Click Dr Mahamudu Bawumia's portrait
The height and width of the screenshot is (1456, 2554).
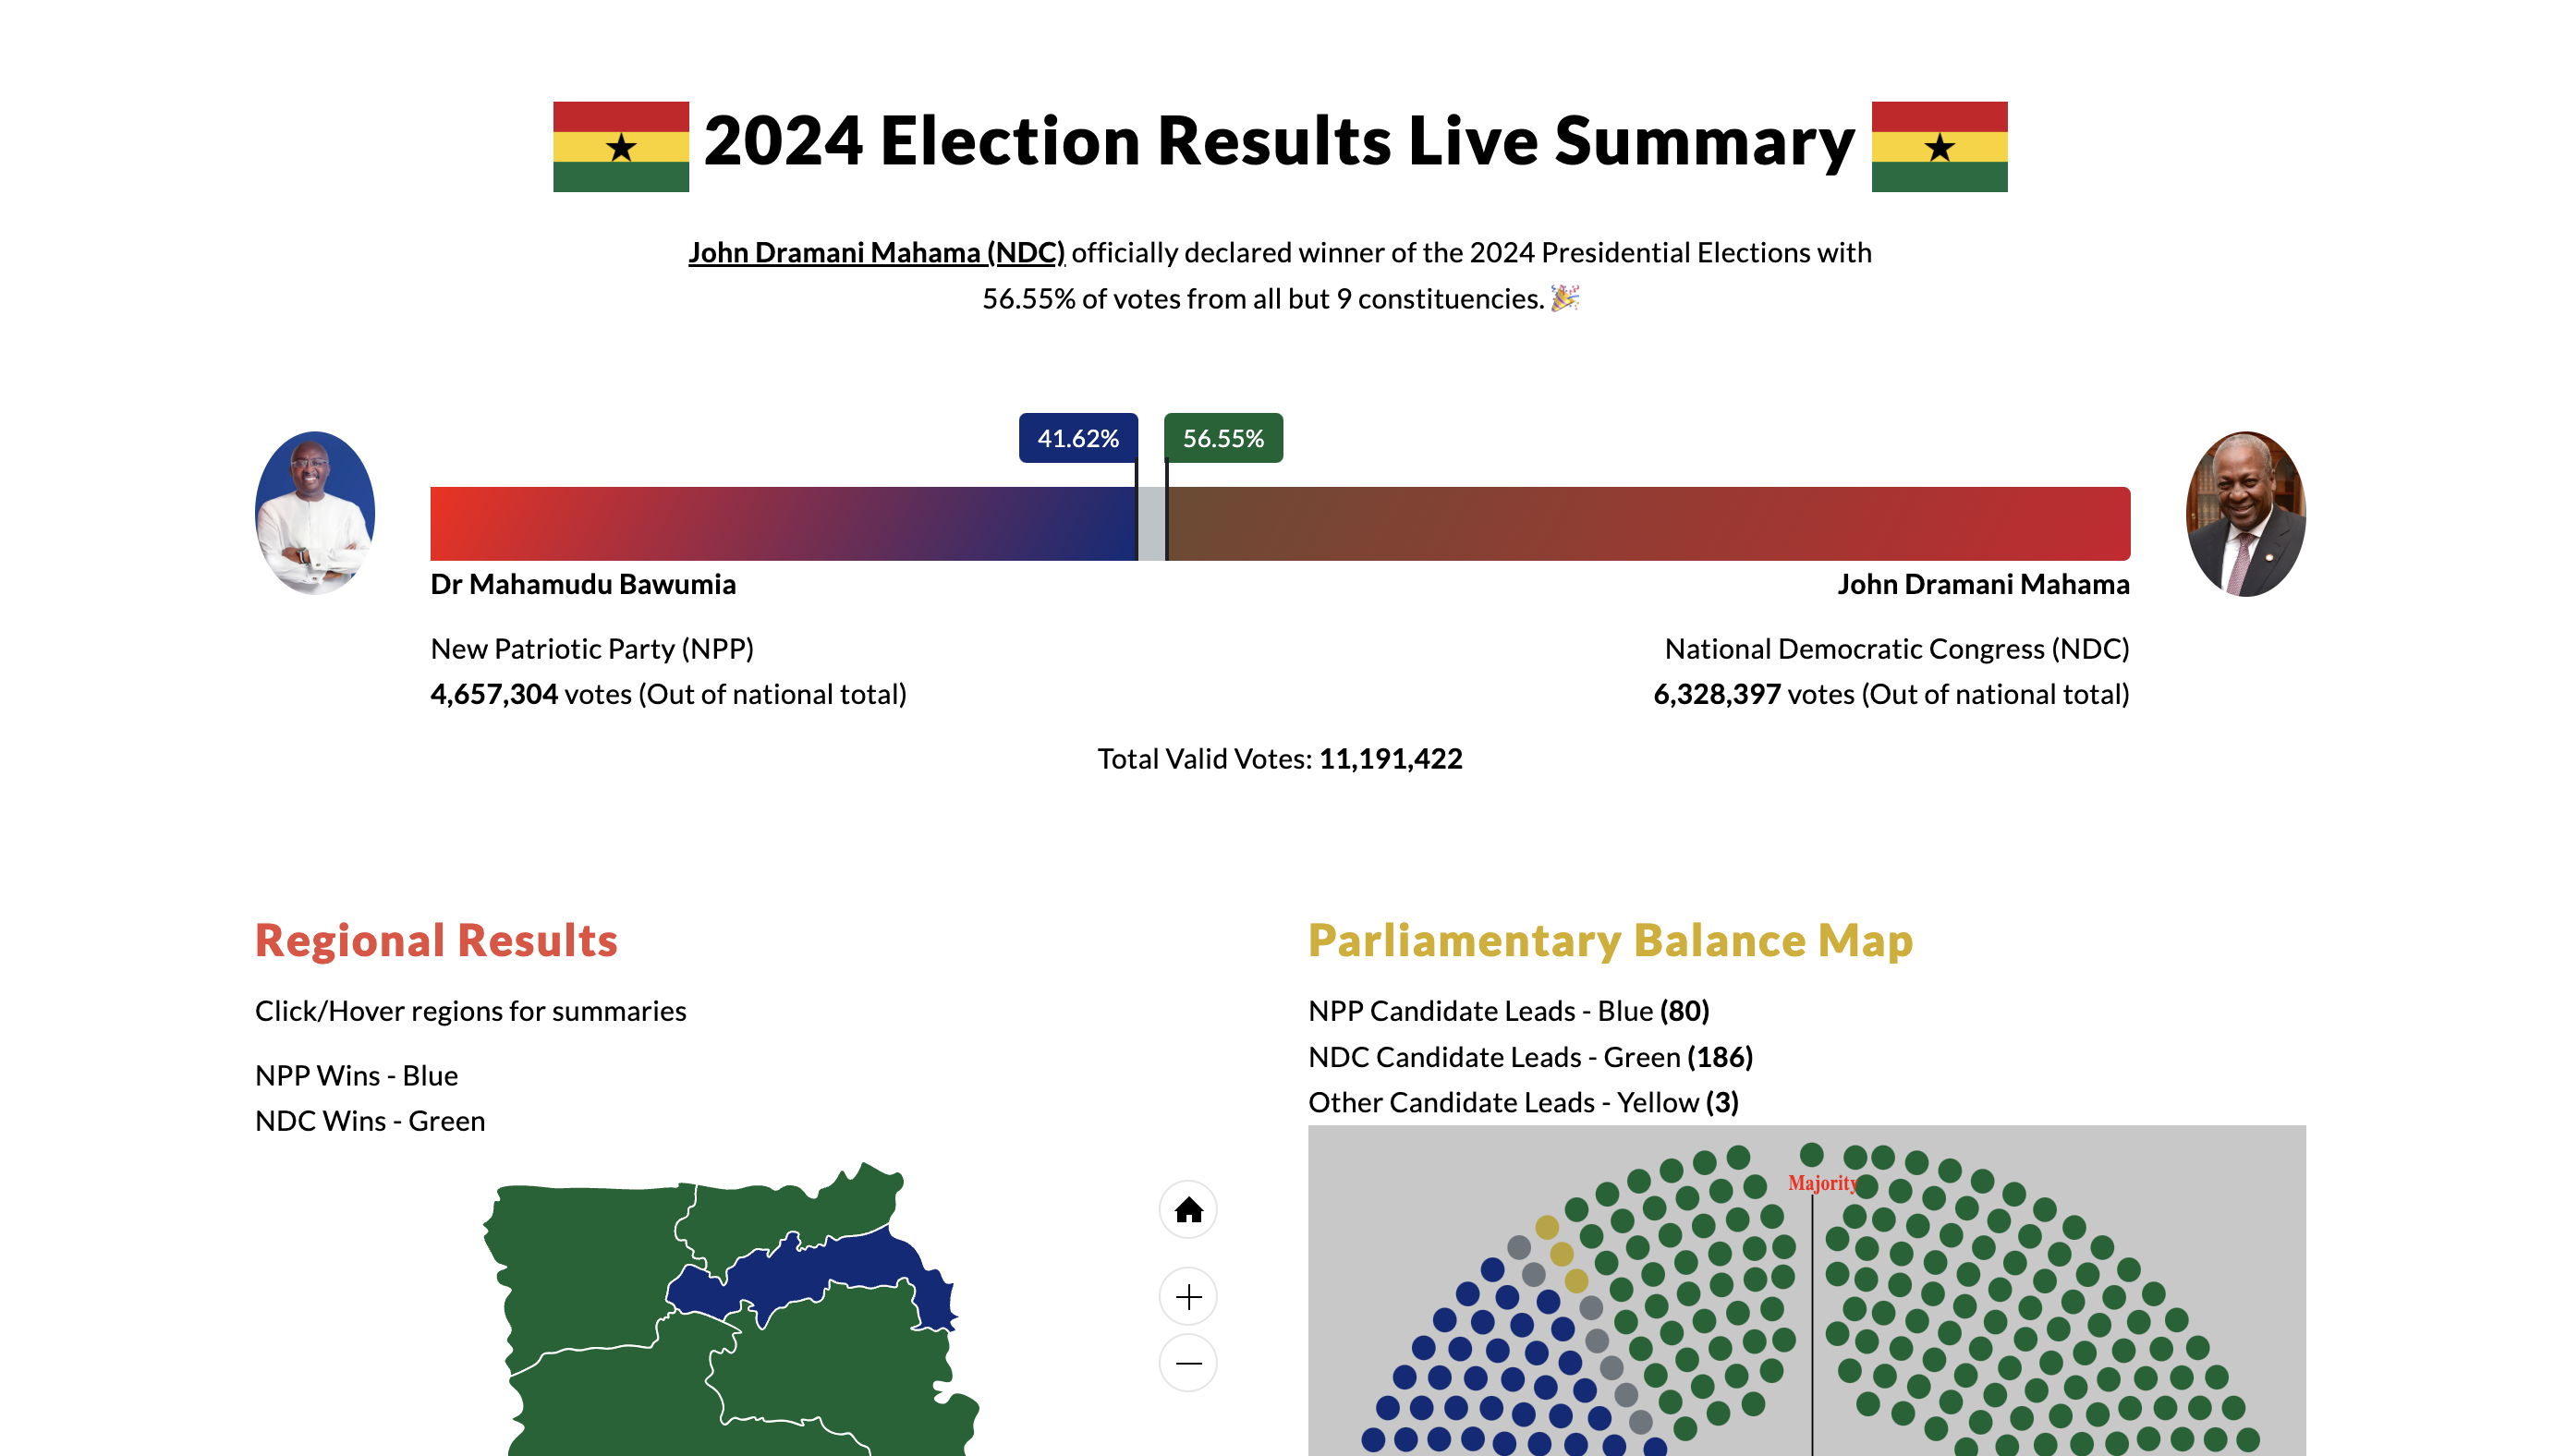pos(314,513)
